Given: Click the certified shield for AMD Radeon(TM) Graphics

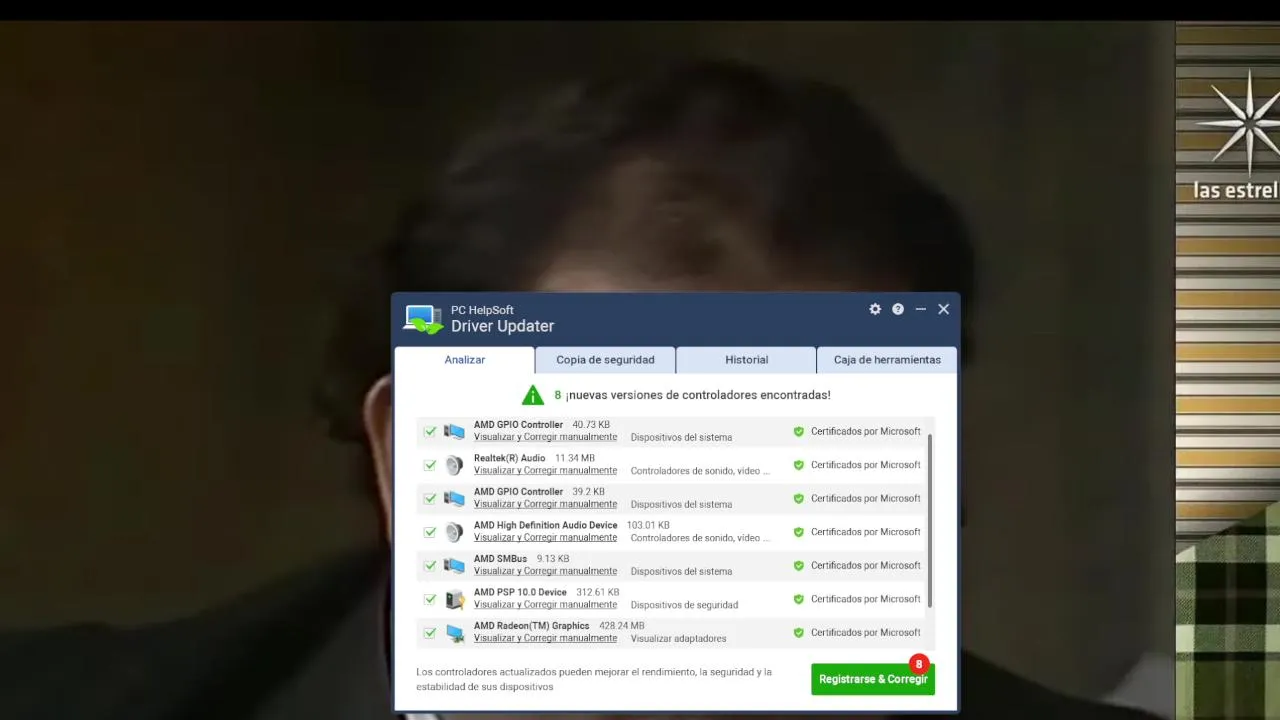Looking at the screenshot, I should point(799,633).
